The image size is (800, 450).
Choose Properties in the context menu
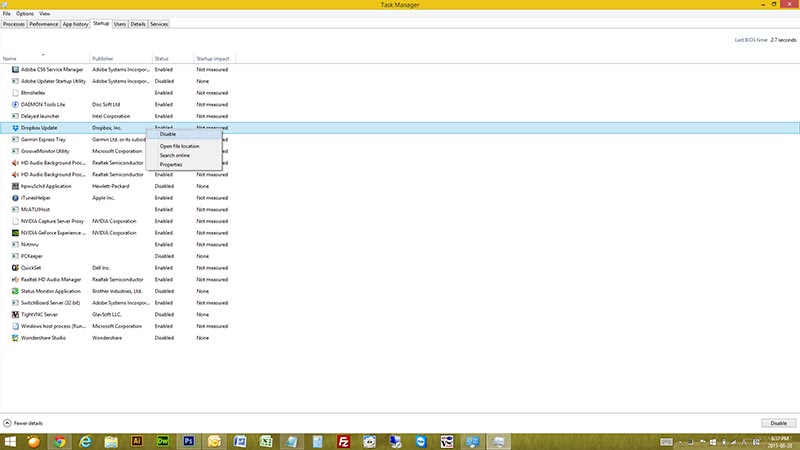pos(184,164)
